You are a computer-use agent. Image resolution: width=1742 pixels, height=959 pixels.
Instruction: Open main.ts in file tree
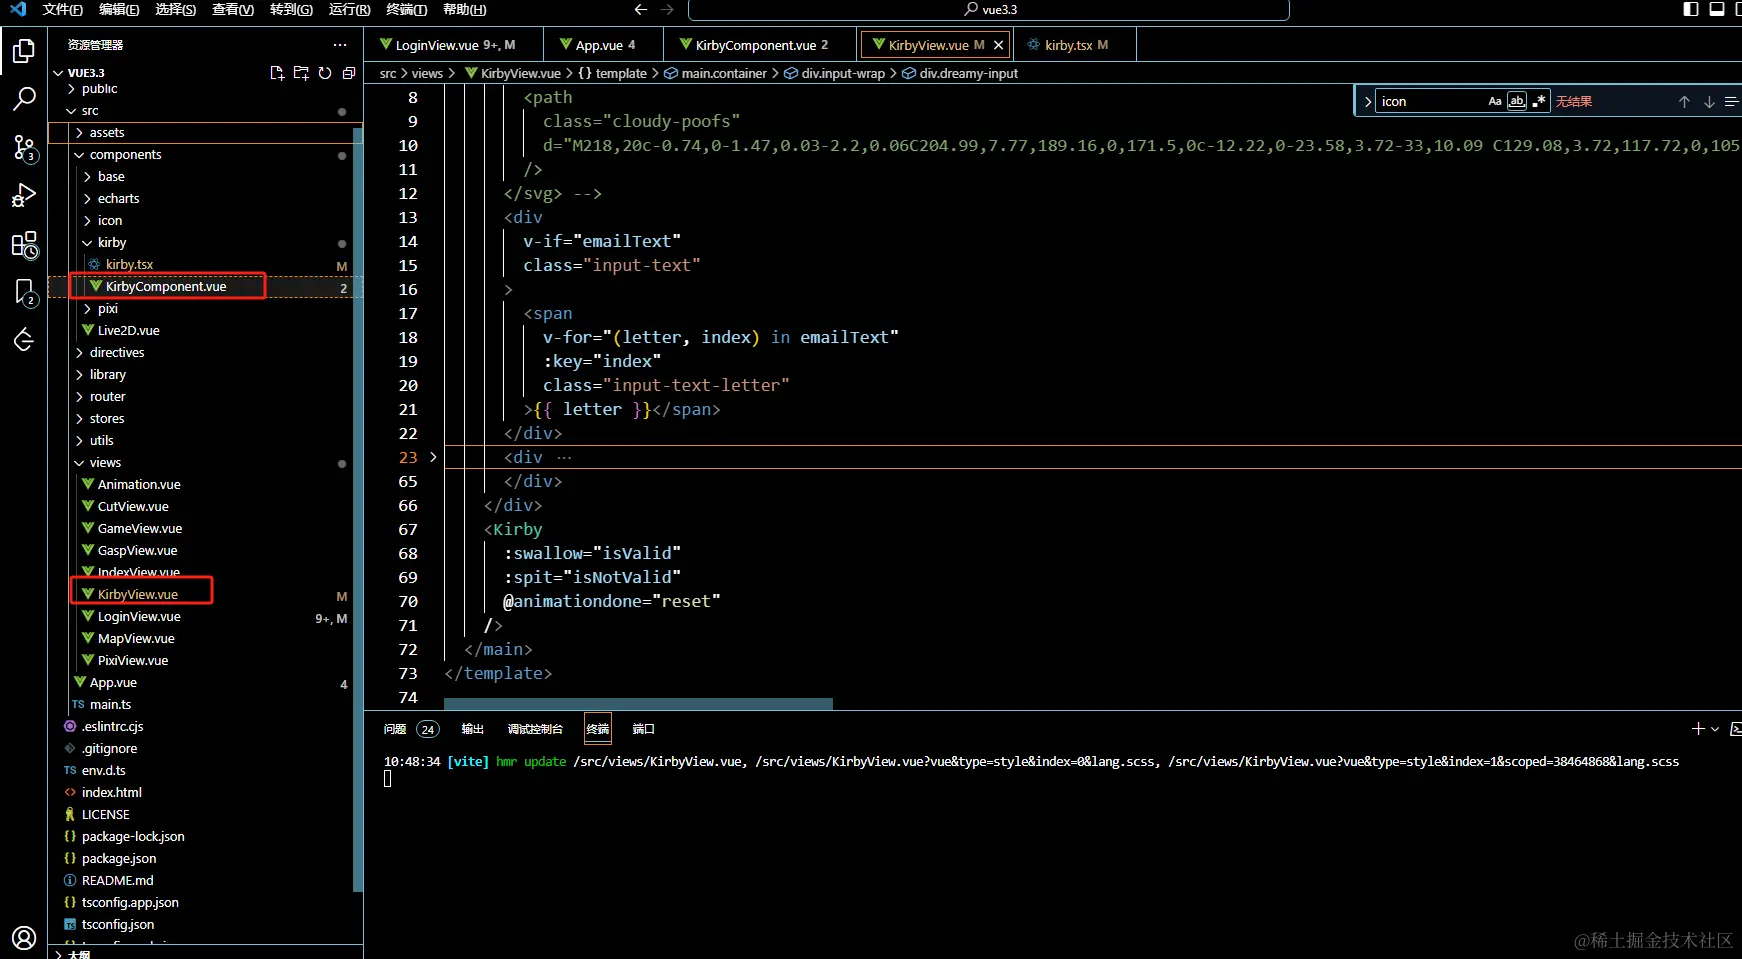point(110,705)
